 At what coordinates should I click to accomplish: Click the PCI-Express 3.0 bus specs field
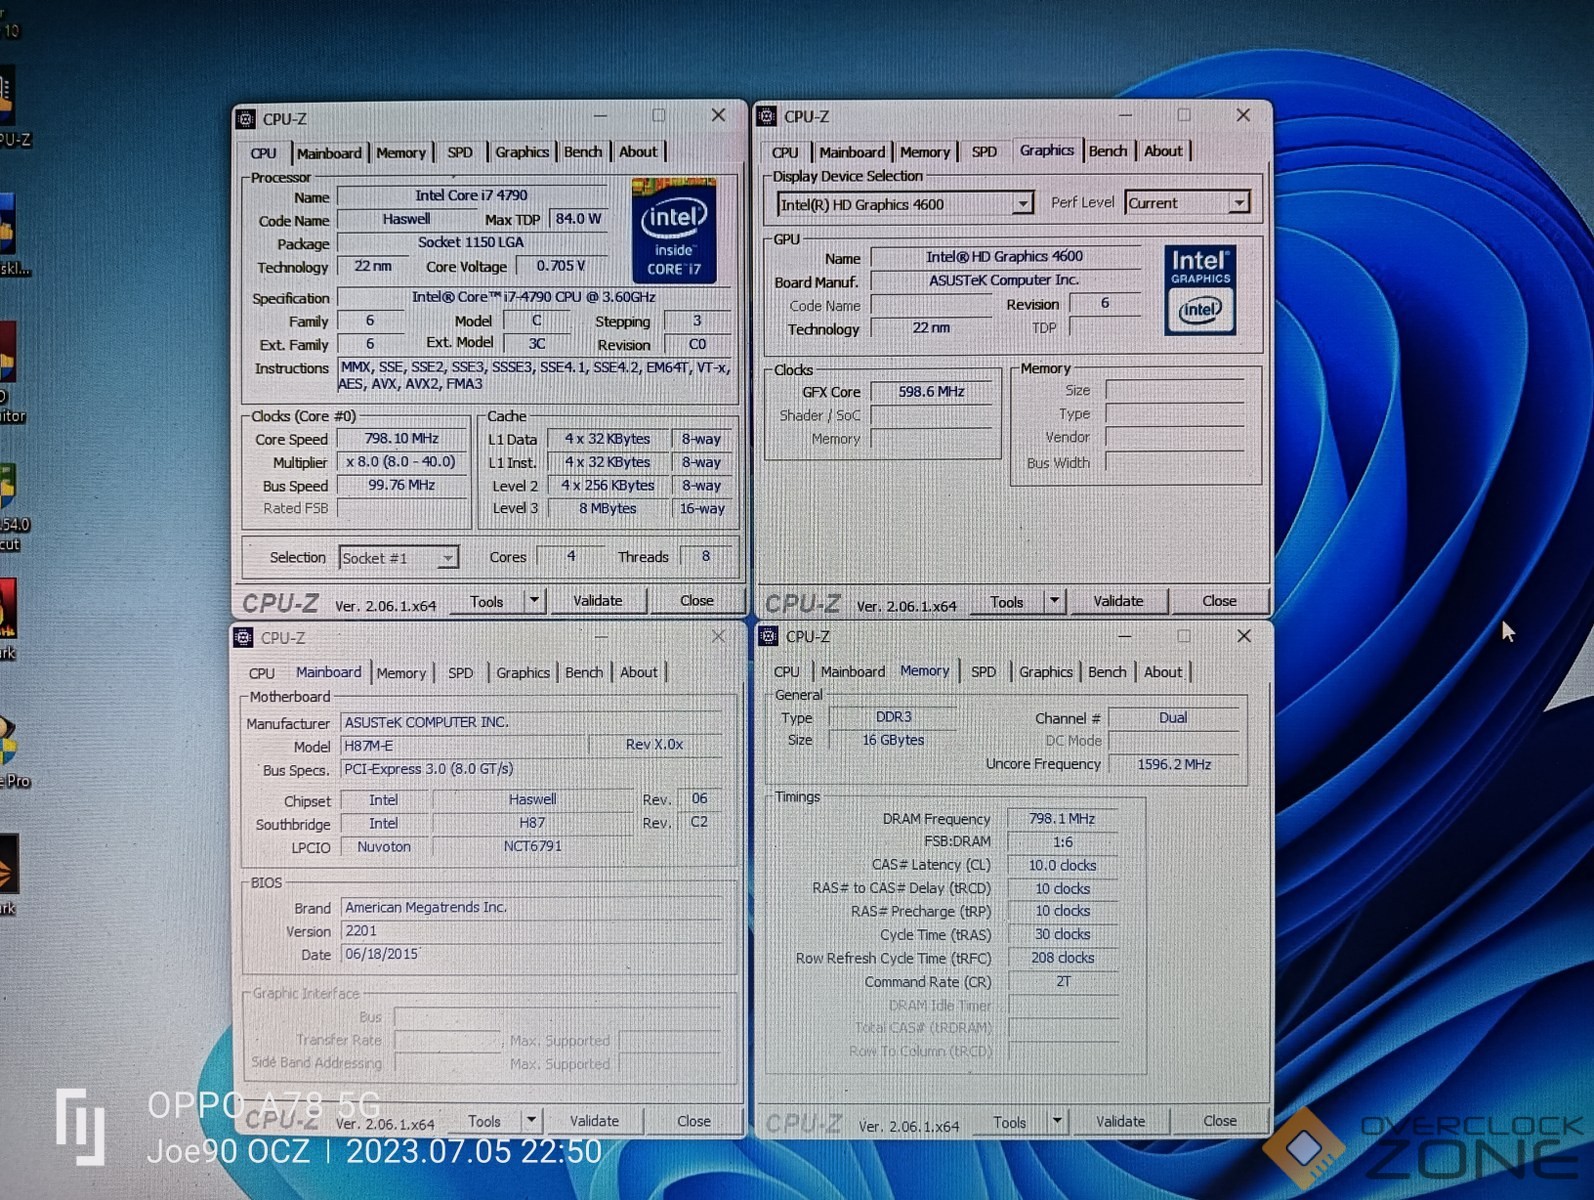coord(530,769)
